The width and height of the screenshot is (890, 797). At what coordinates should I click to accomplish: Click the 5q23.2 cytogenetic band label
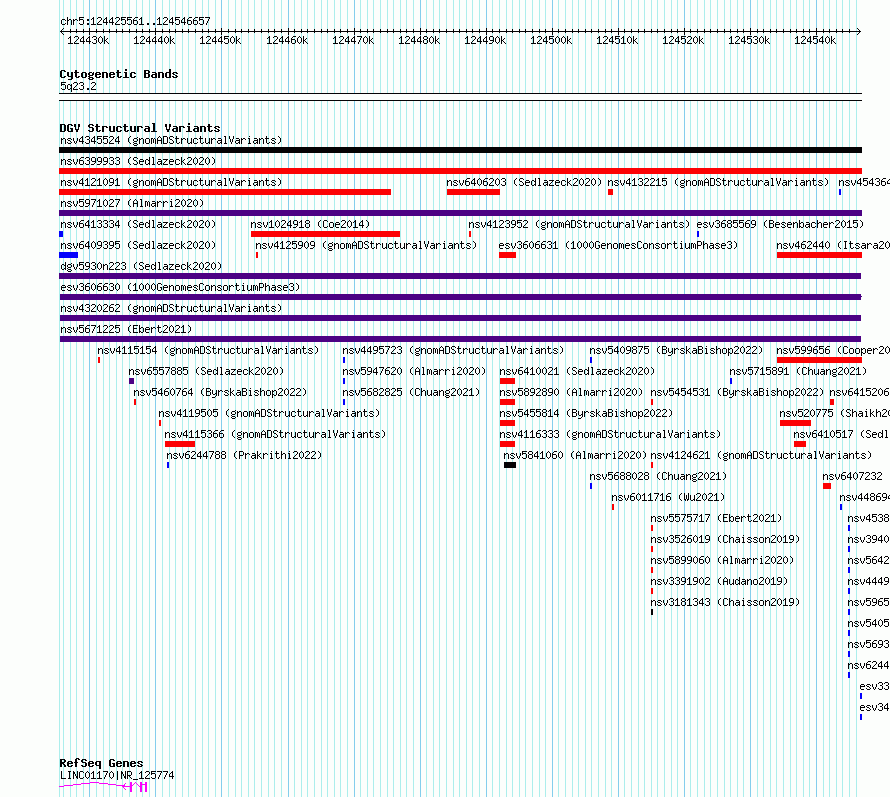[78, 86]
